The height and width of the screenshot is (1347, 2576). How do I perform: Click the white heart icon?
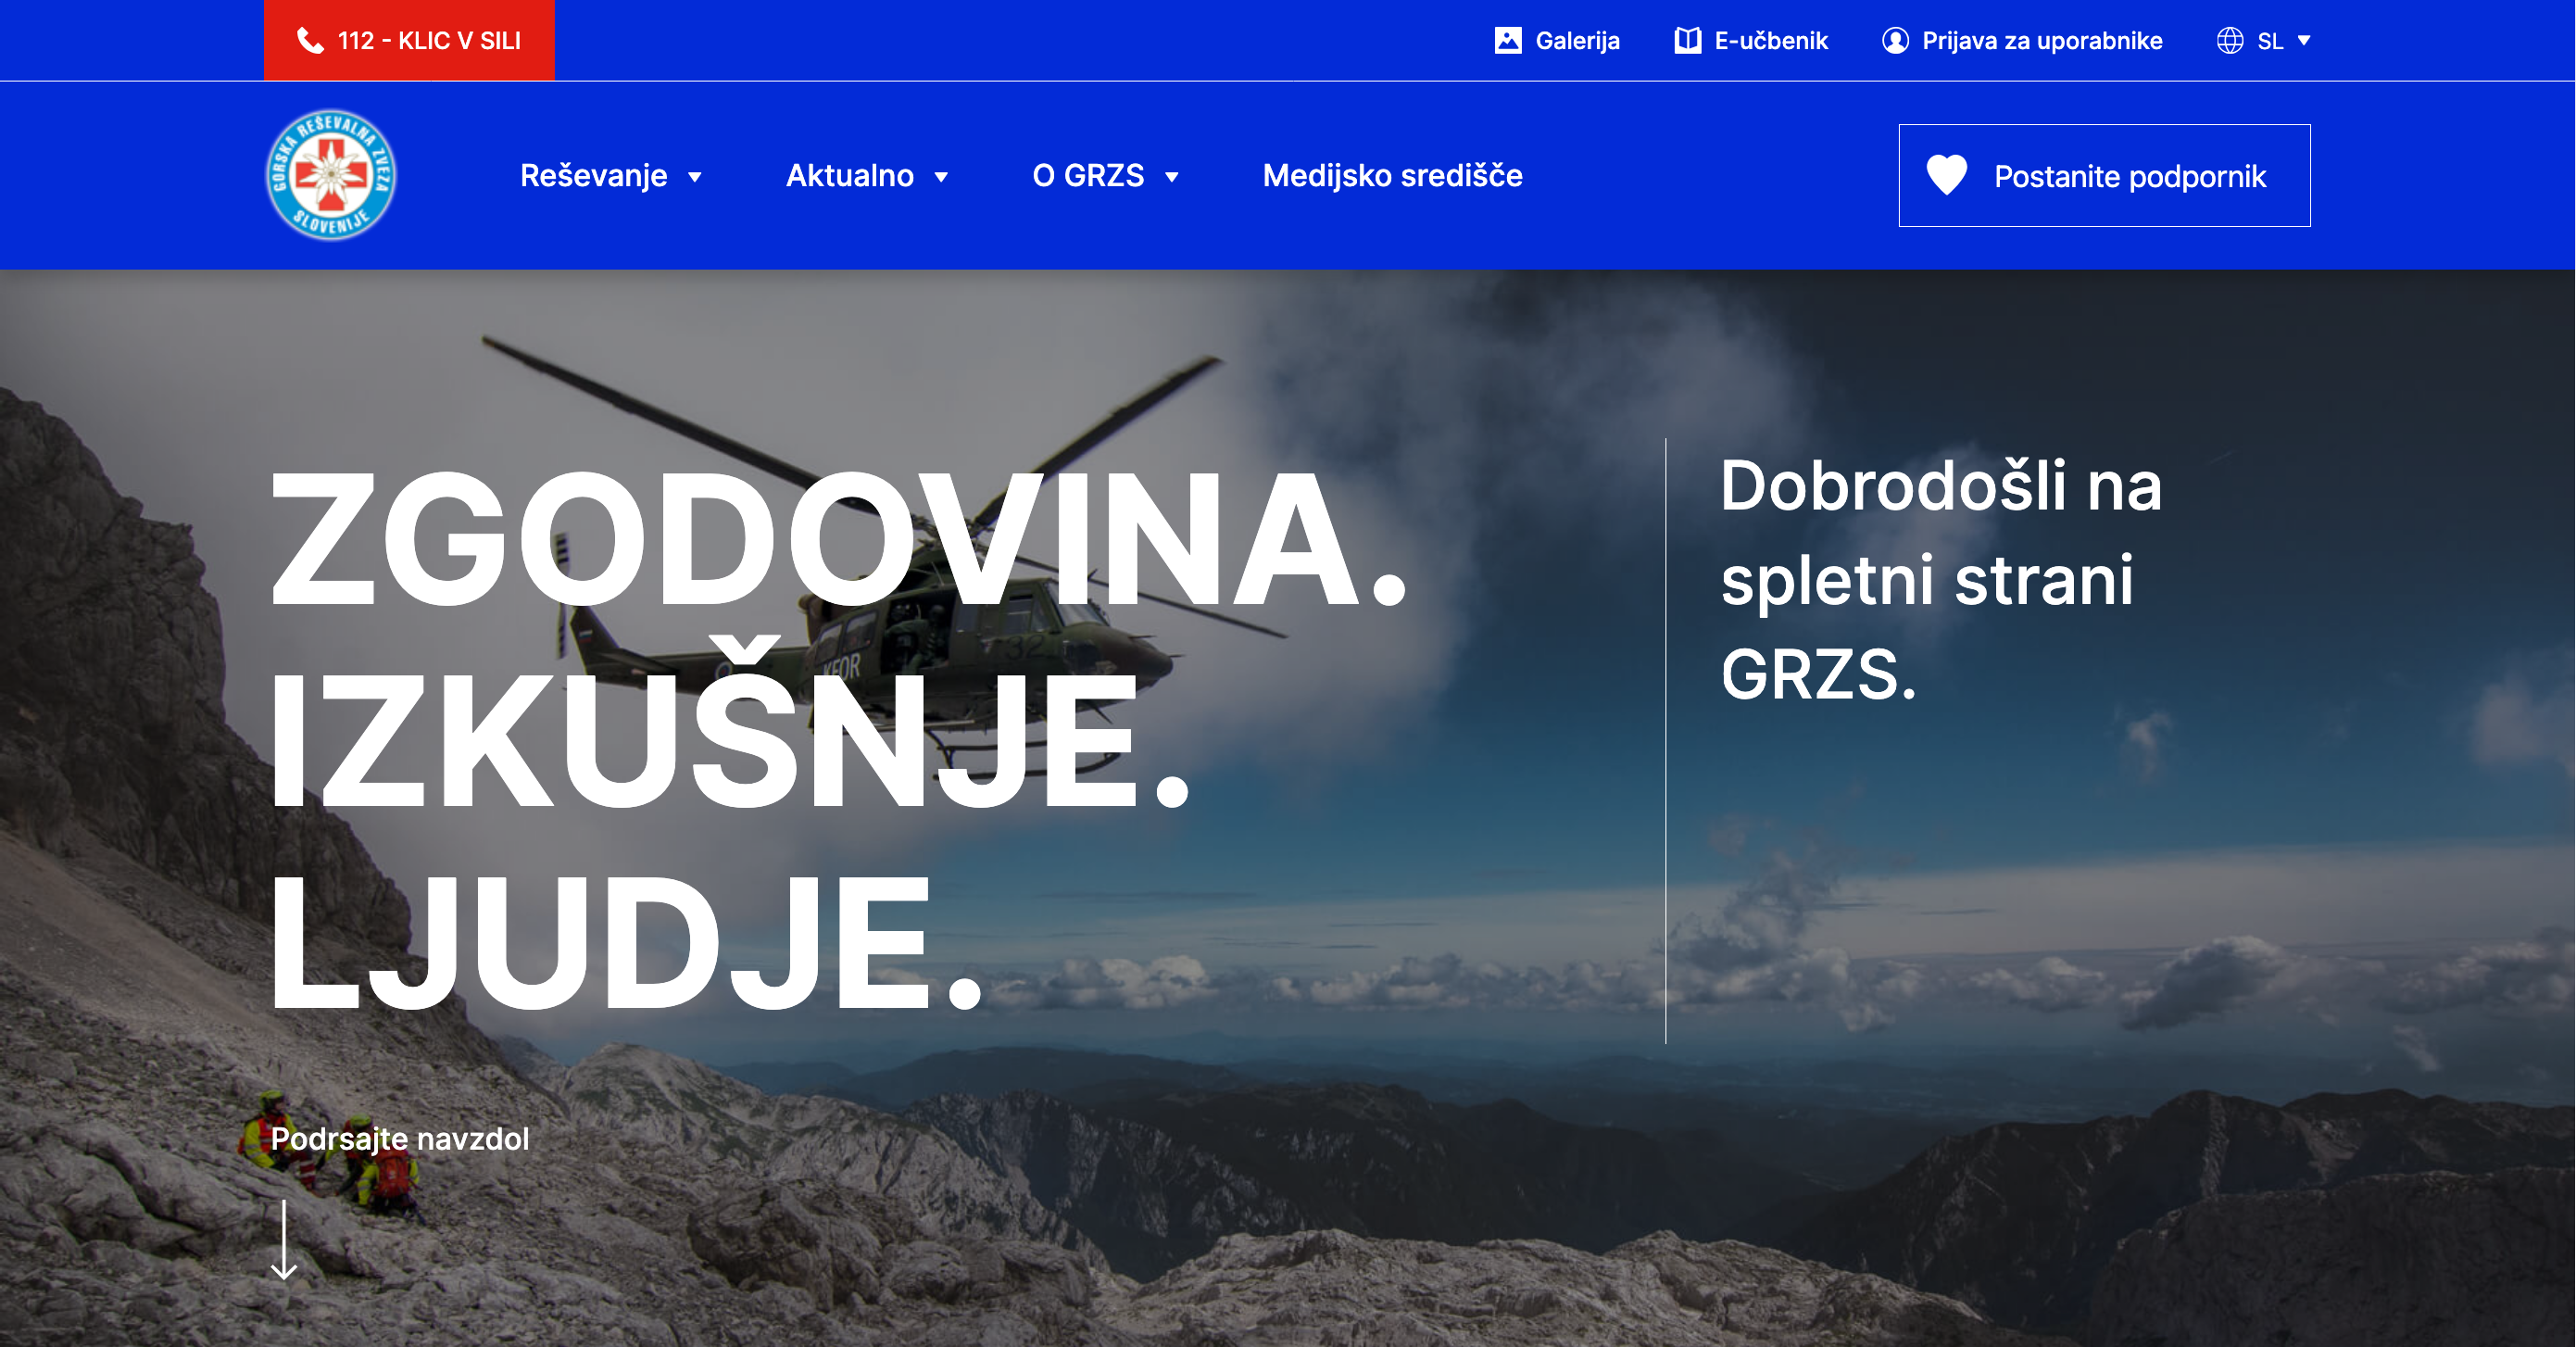(1946, 175)
